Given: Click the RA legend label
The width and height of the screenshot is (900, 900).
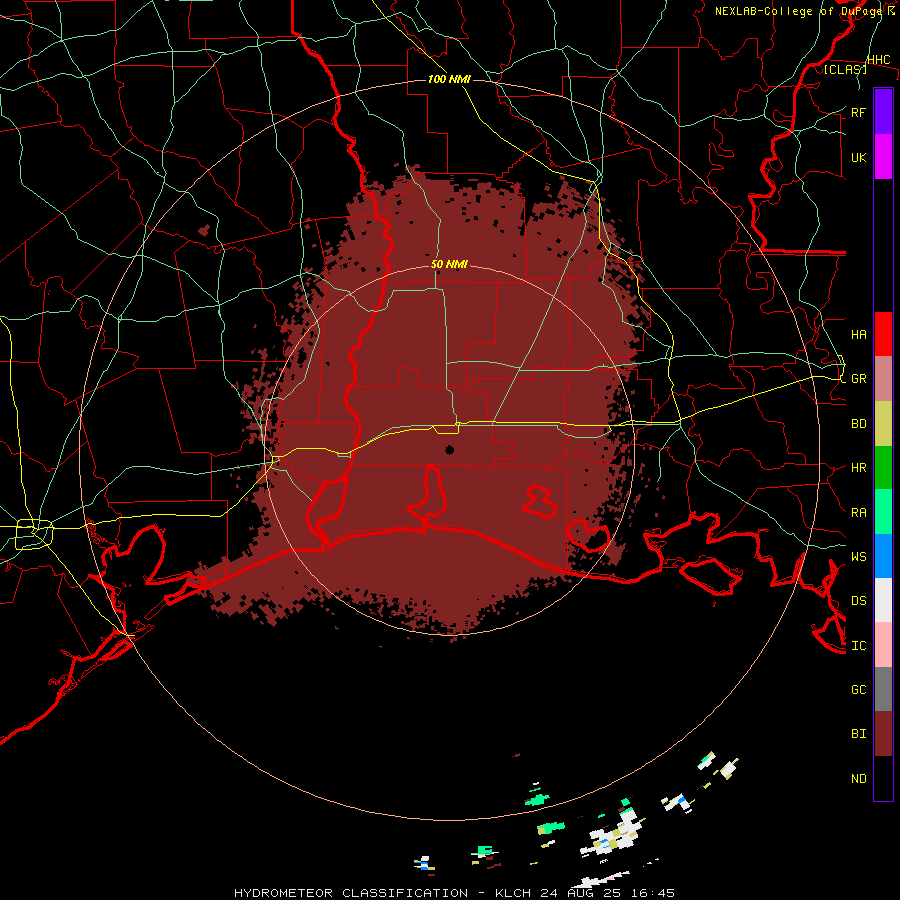Looking at the screenshot, I should pyautogui.click(x=858, y=512).
